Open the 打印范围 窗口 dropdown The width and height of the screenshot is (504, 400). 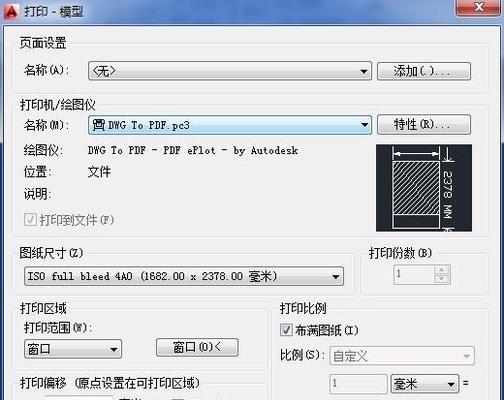[73, 349]
